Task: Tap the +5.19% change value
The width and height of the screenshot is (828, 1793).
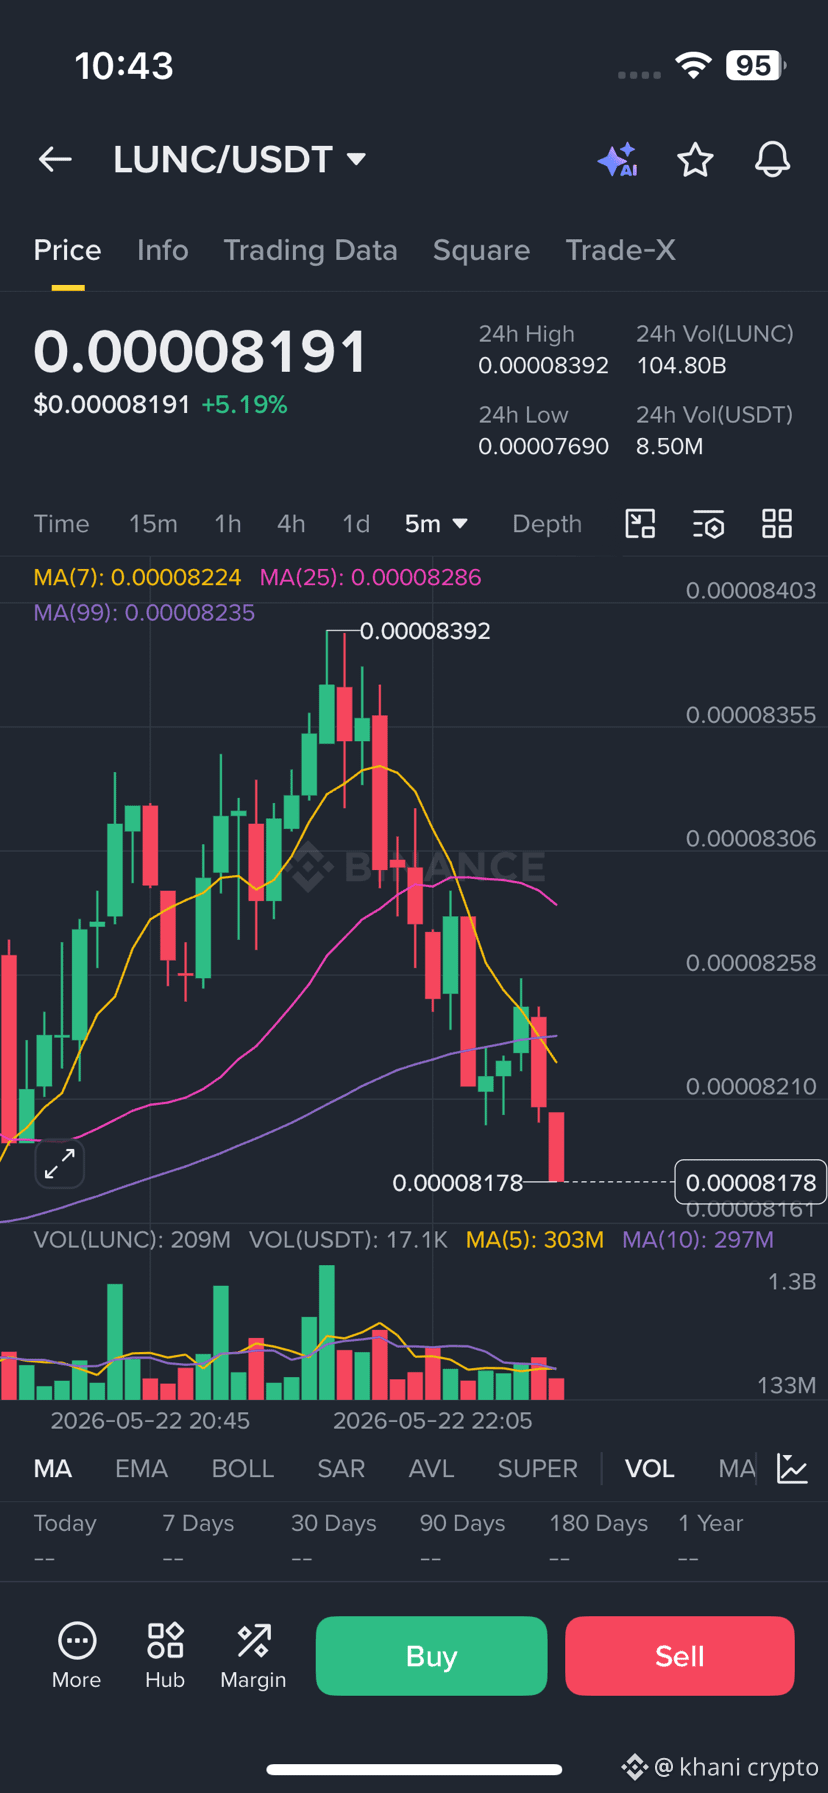Action: [x=244, y=404]
